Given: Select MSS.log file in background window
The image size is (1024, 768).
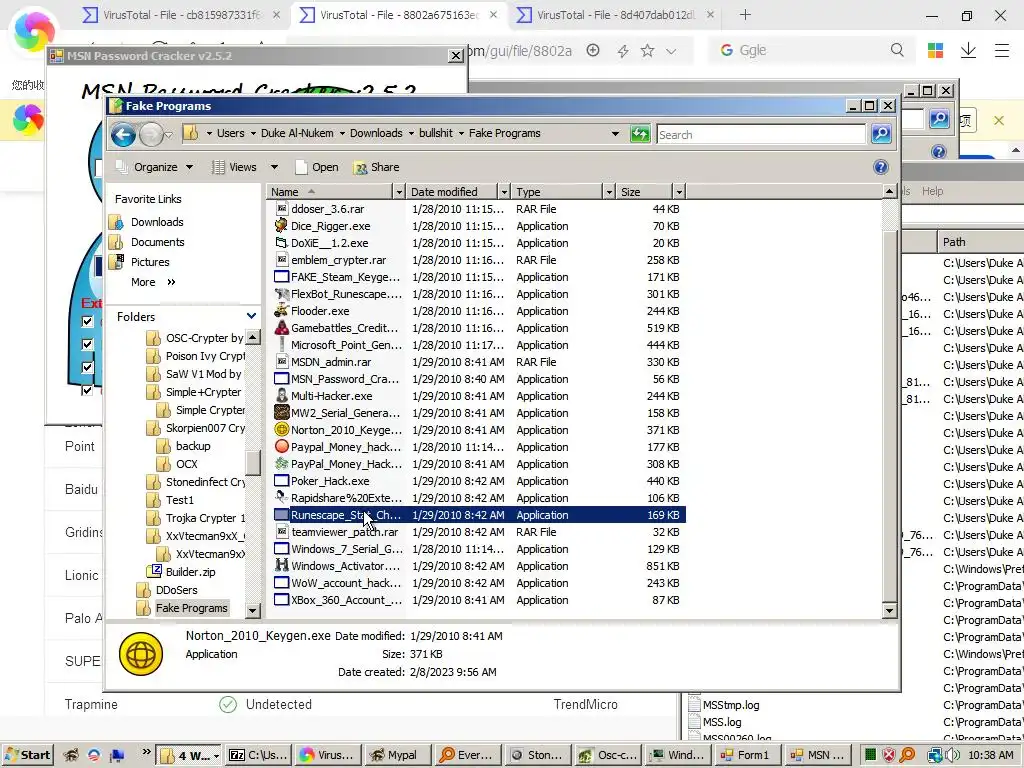Looking at the screenshot, I should pyautogui.click(x=722, y=722).
